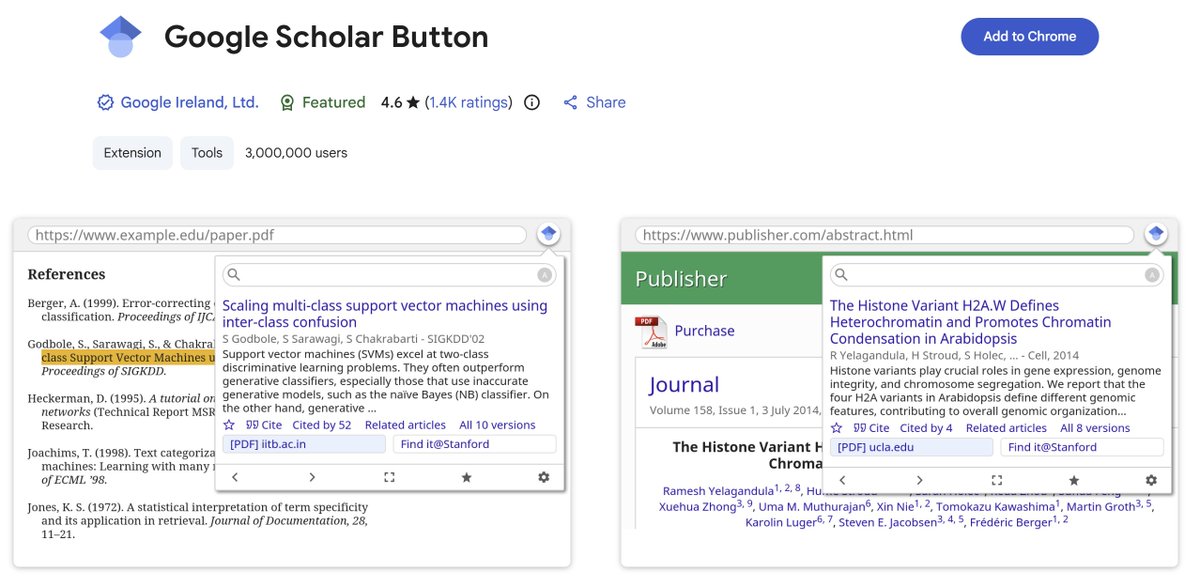Open All 10 versions link

point(498,425)
